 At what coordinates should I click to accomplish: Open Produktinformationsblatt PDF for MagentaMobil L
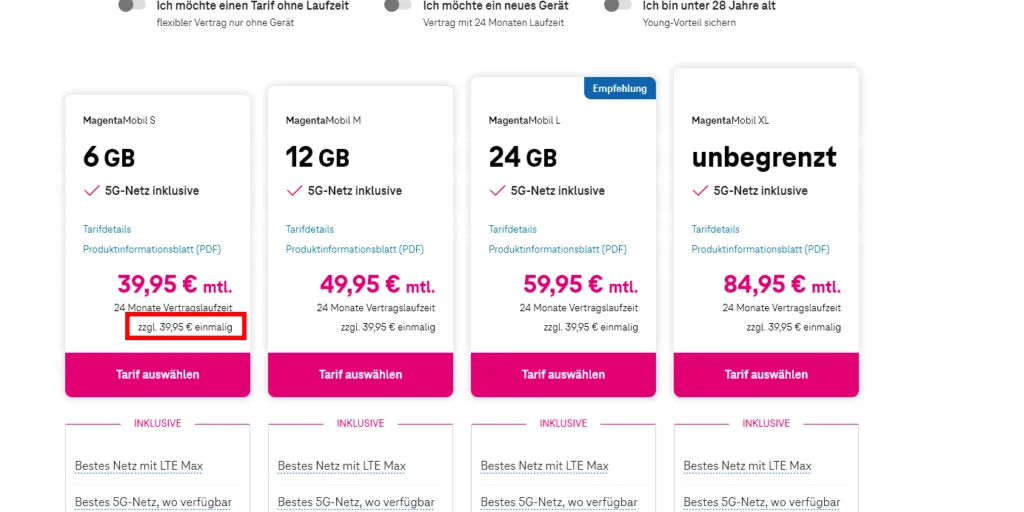(x=557, y=249)
